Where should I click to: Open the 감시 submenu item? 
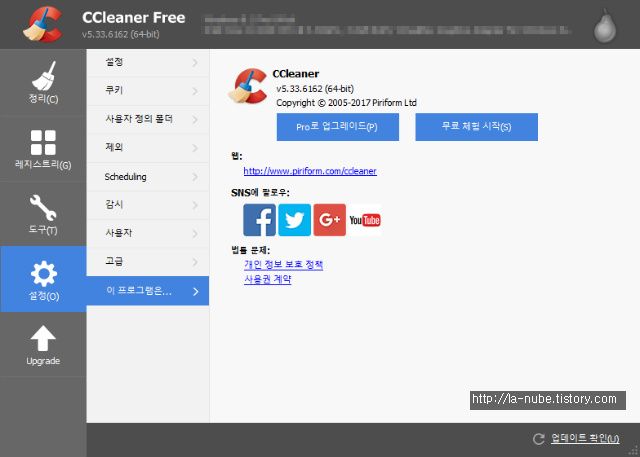pos(148,205)
